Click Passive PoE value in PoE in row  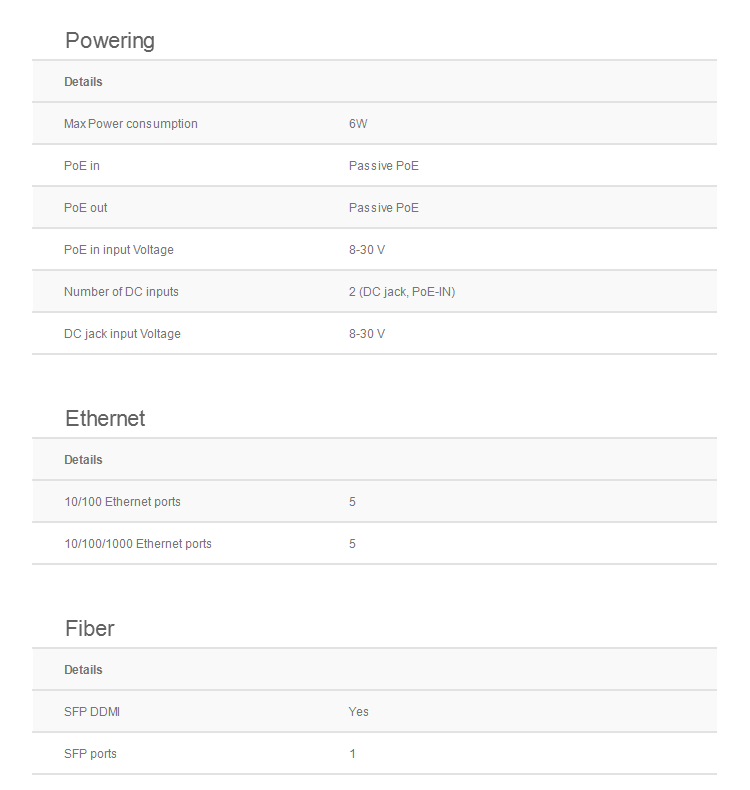[384, 166]
